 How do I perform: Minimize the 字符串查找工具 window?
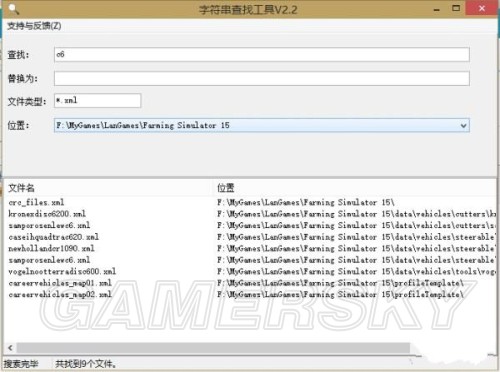[437, 9]
